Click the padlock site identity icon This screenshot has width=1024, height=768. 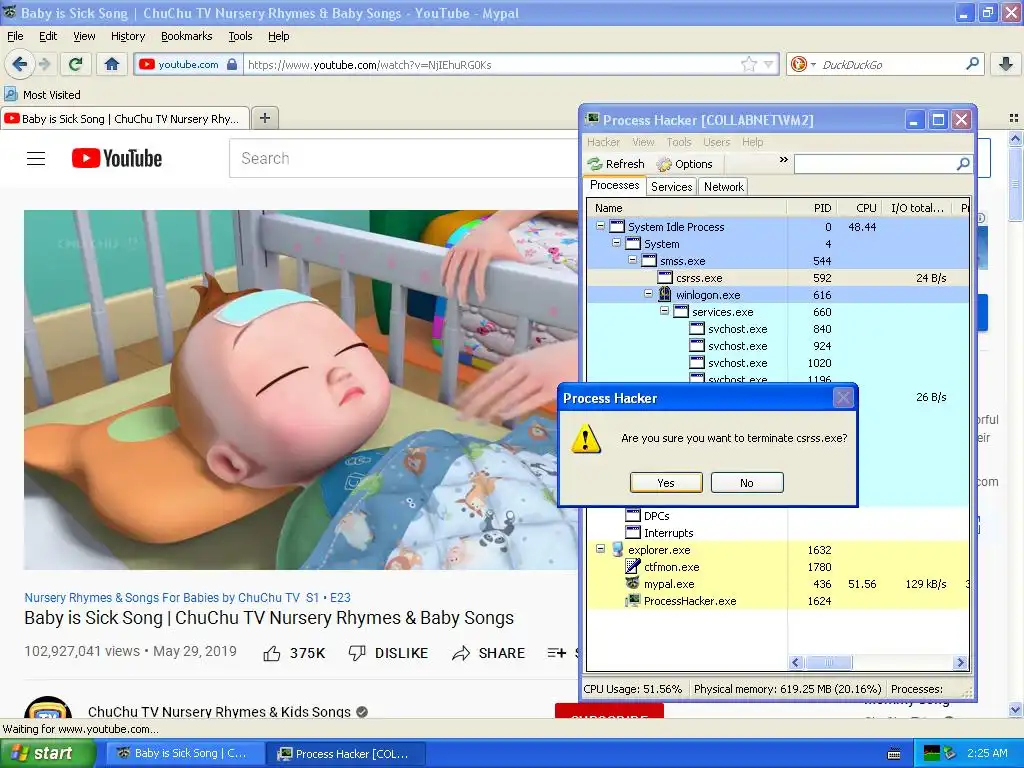232,64
